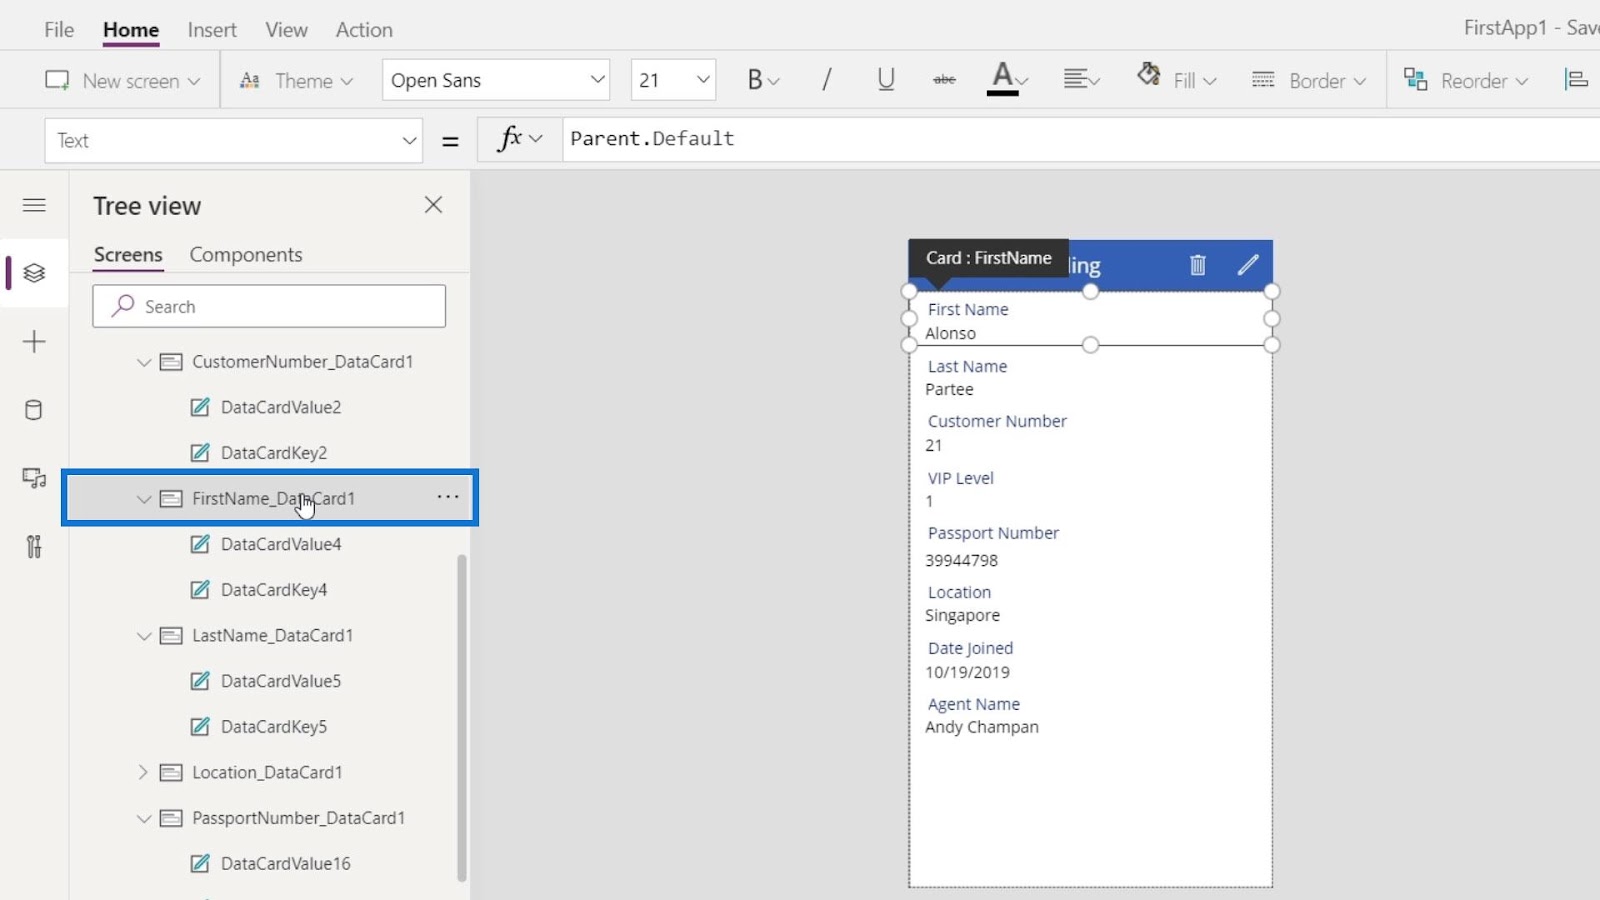The width and height of the screenshot is (1600, 900).
Task: Select CustomerNumber_DataCard1 in tree
Action: (x=302, y=362)
